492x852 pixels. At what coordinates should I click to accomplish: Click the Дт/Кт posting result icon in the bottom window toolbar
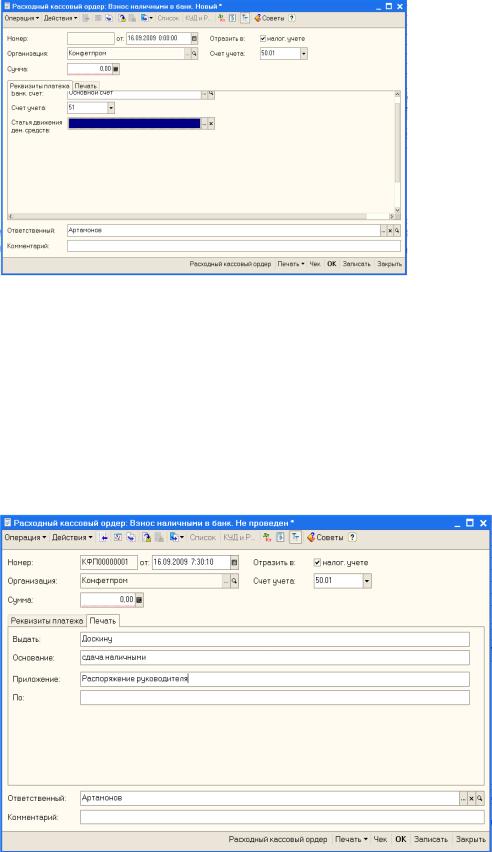267,537
